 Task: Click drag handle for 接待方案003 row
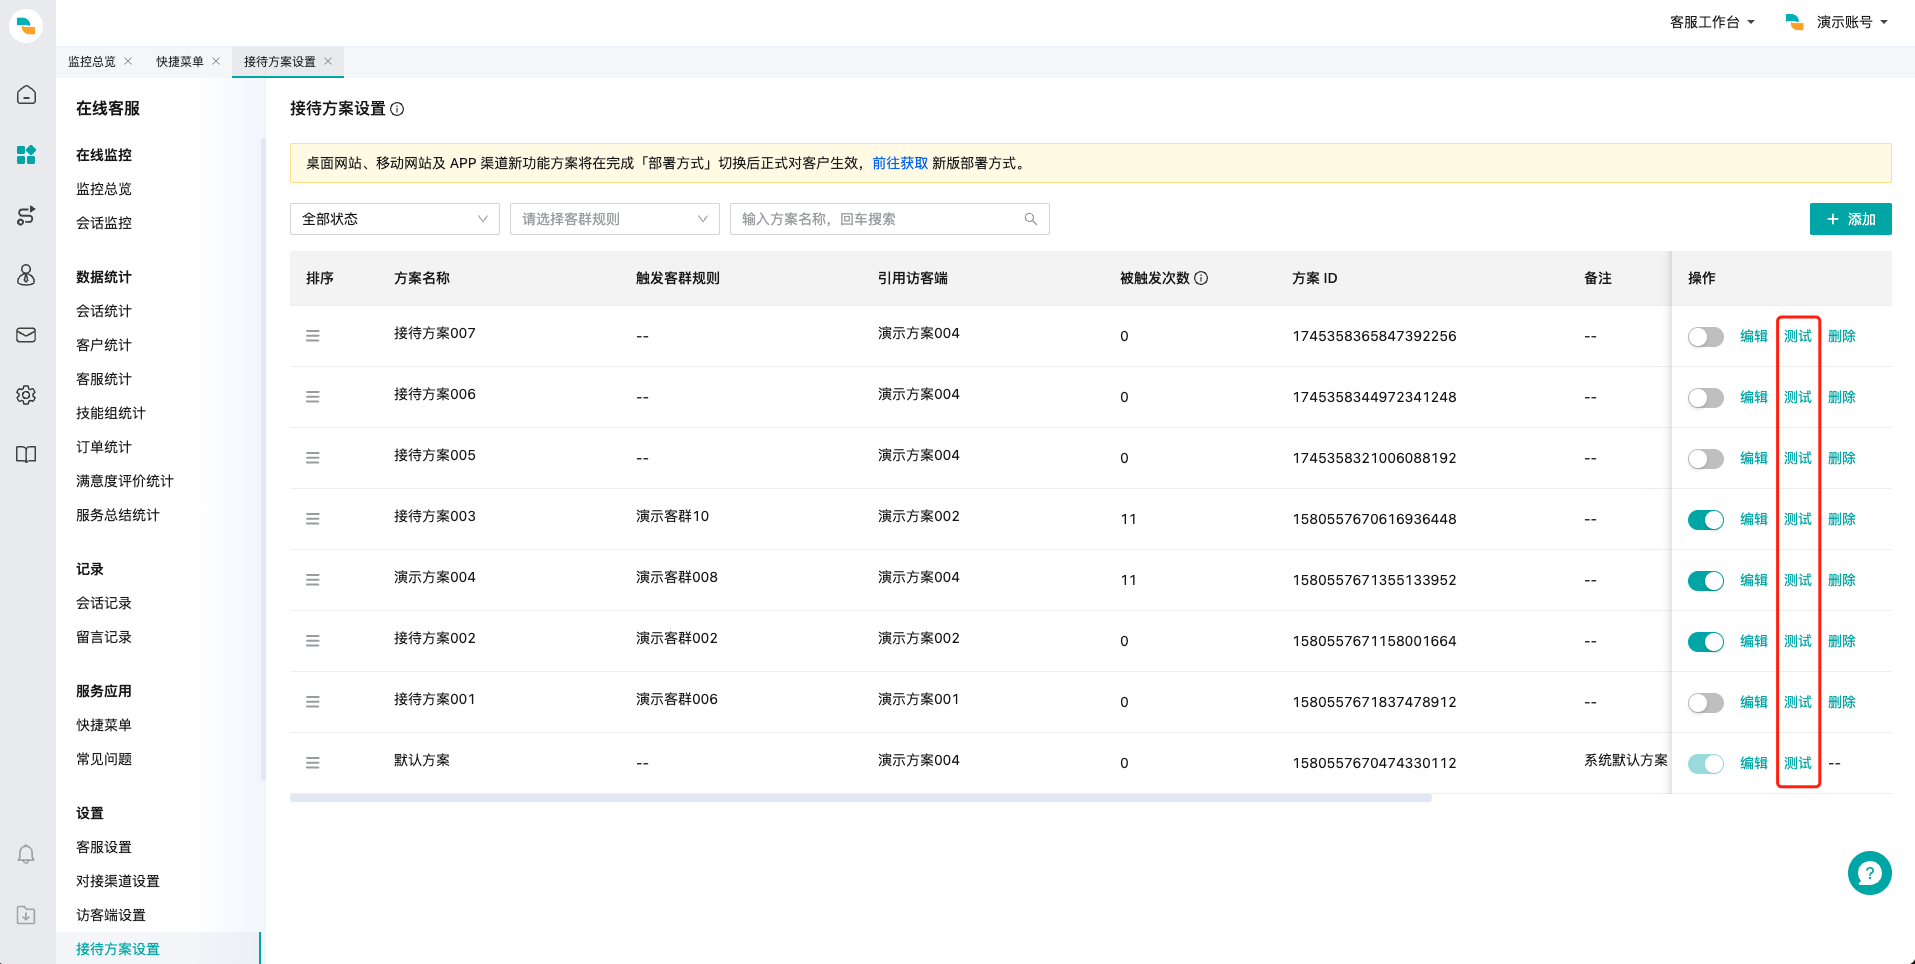pos(313,519)
